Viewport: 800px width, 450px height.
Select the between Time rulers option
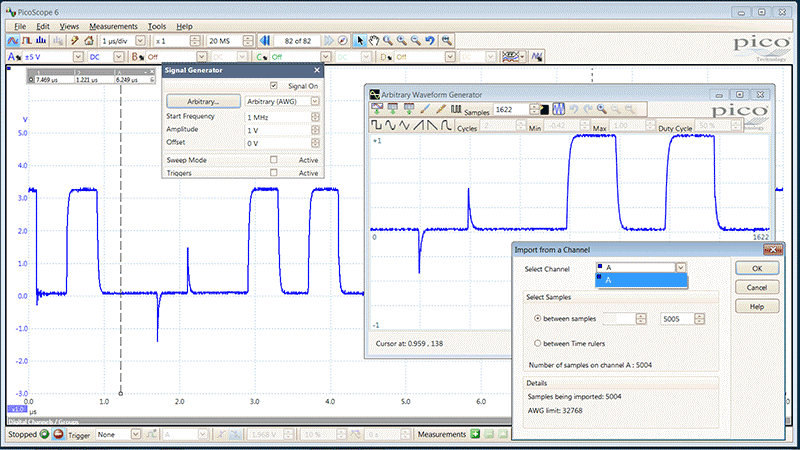539,343
